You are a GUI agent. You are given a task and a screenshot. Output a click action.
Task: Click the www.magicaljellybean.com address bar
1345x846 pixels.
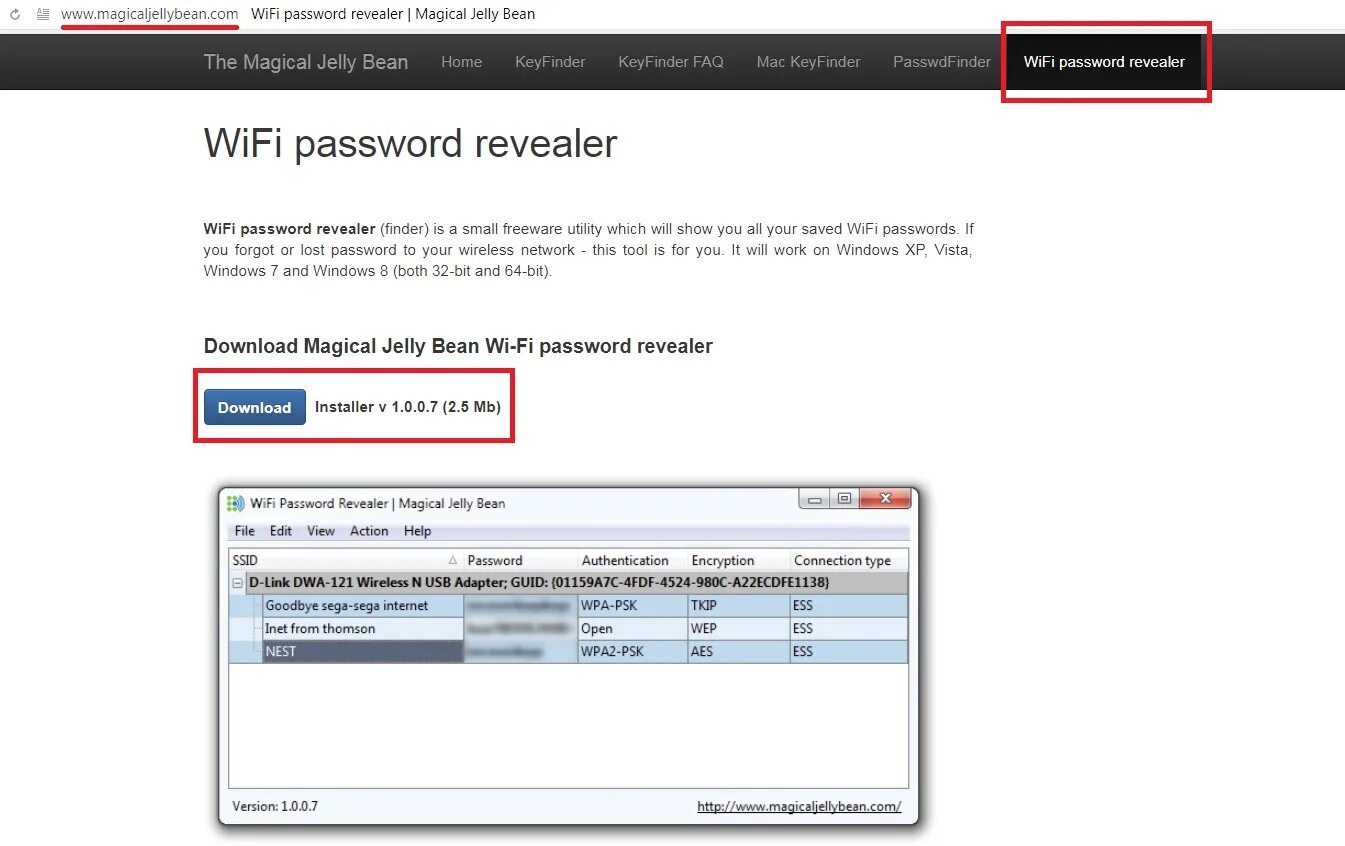tap(150, 14)
